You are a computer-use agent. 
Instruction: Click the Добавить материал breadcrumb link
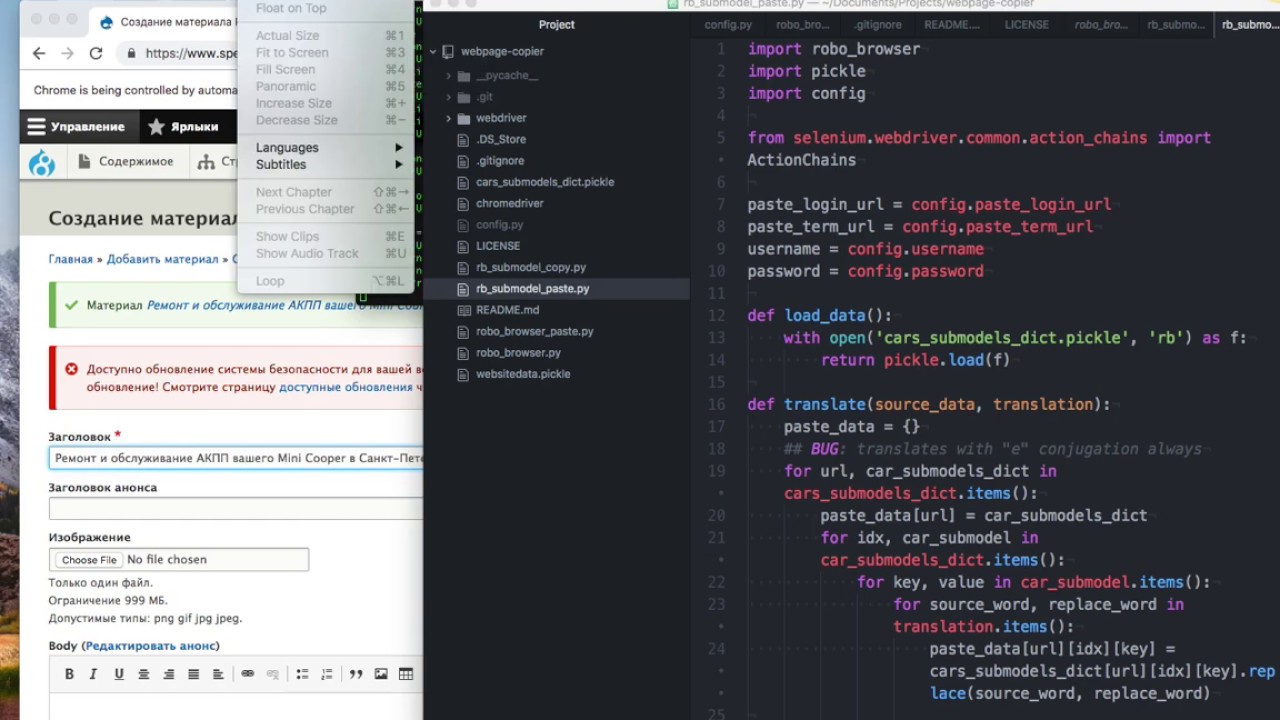(162, 259)
